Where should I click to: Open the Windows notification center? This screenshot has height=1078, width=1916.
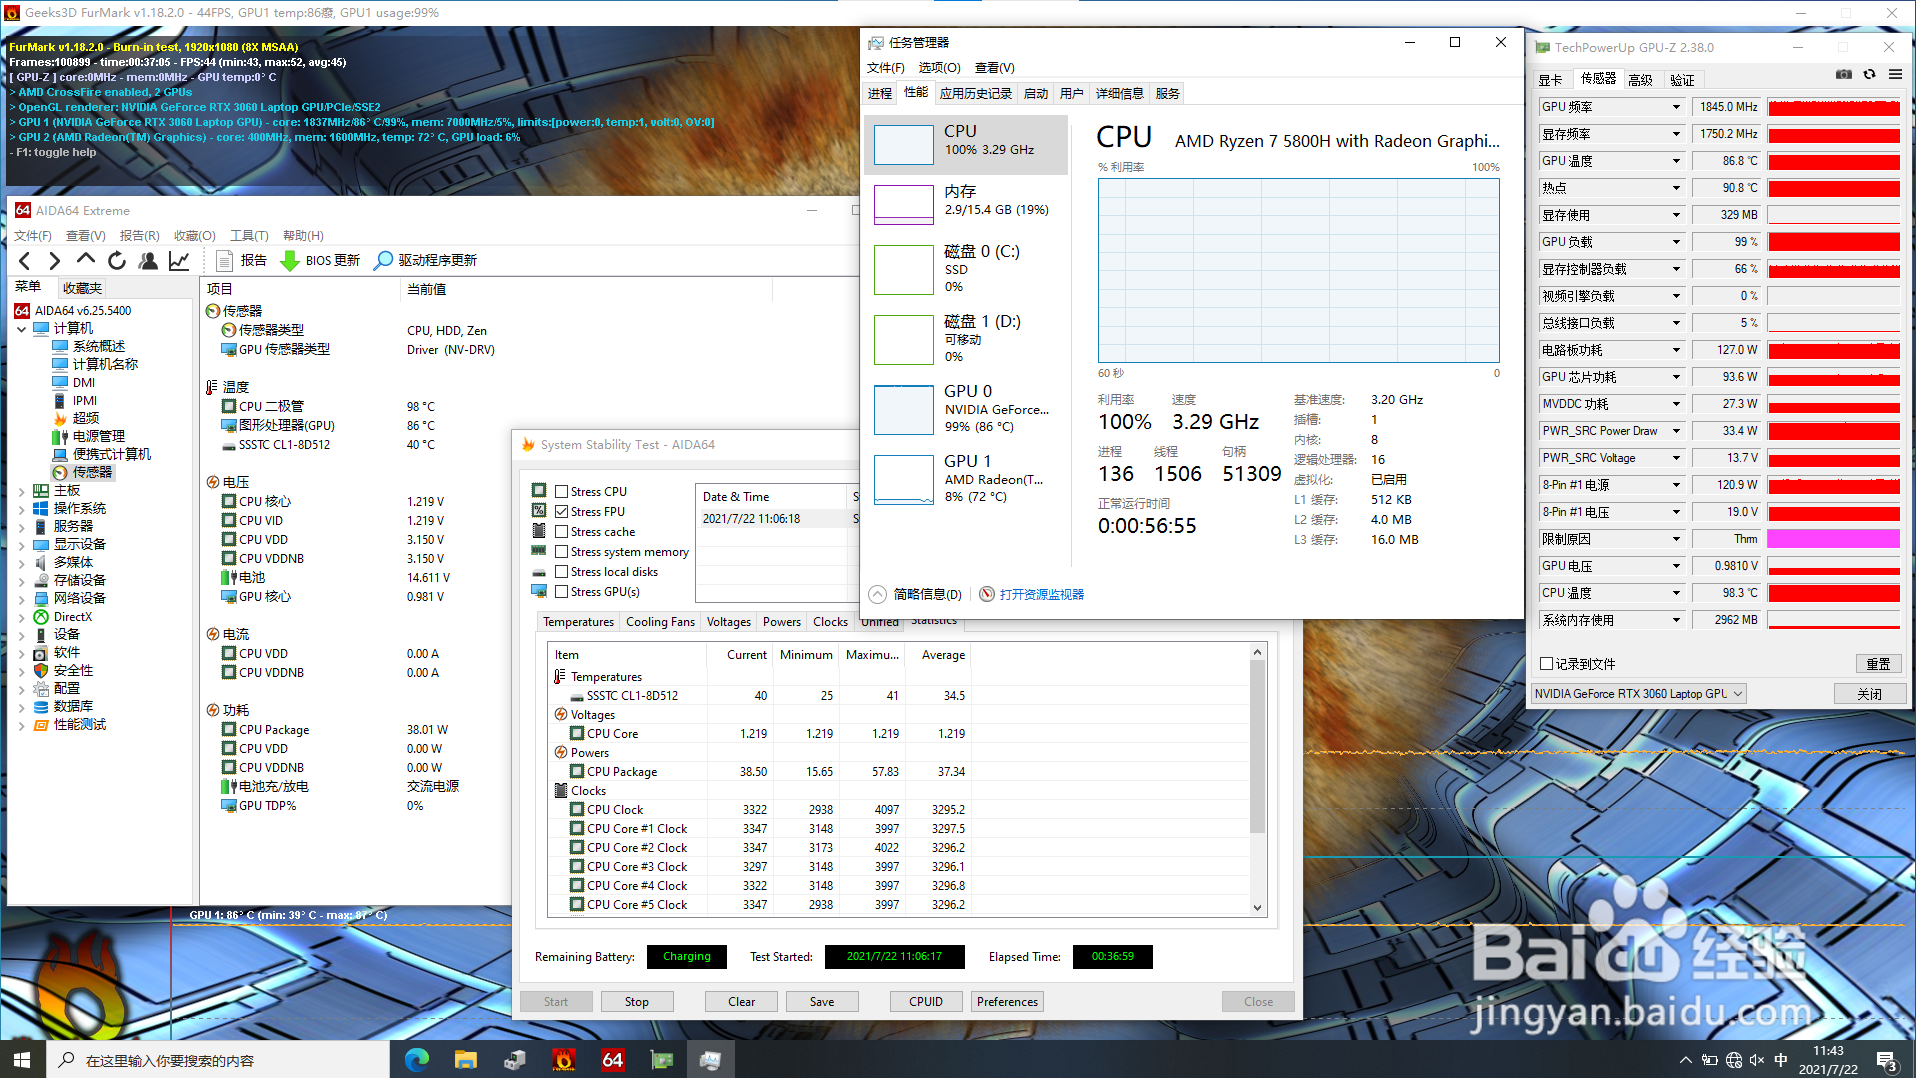[1887, 1060]
